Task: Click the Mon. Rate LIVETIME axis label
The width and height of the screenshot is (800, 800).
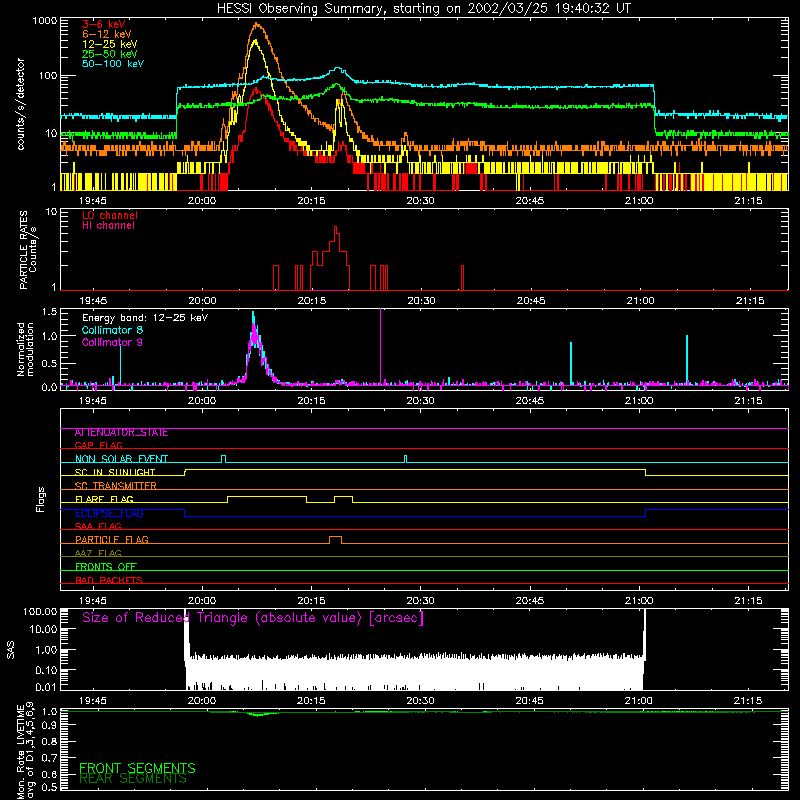Action: tap(26, 749)
